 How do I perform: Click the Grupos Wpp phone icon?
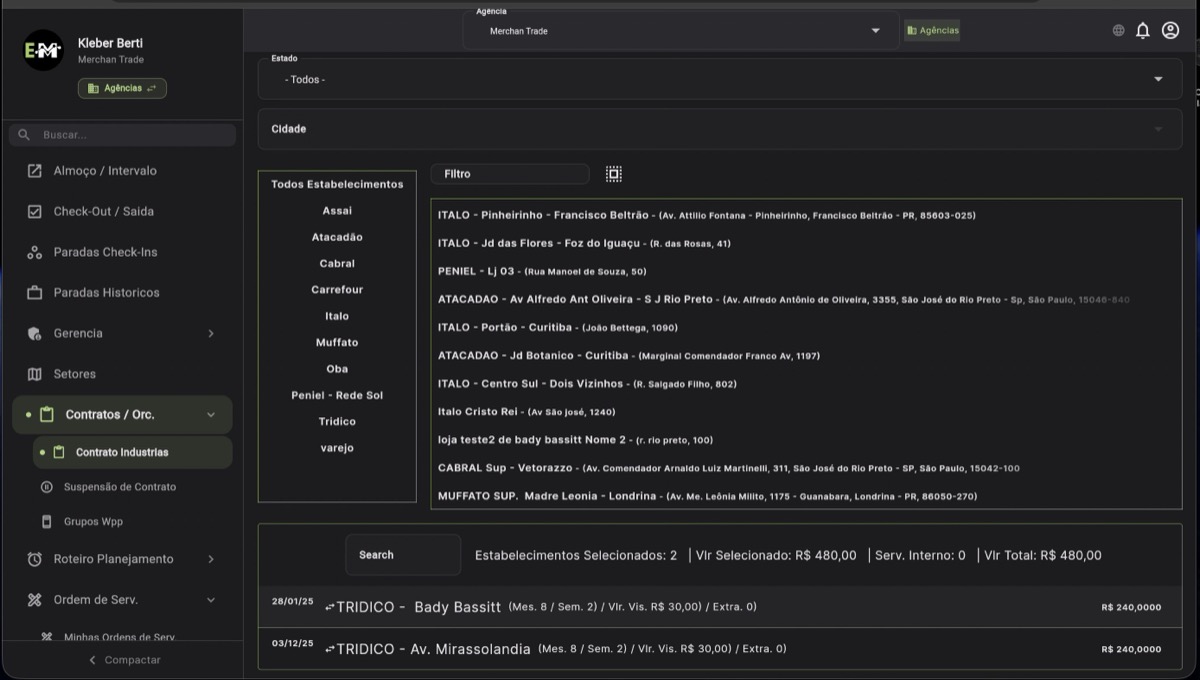point(46,522)
